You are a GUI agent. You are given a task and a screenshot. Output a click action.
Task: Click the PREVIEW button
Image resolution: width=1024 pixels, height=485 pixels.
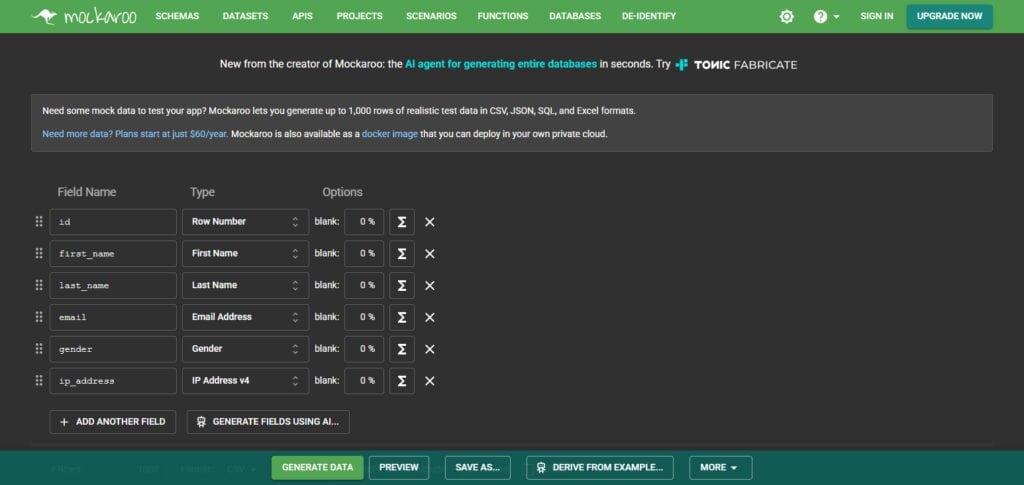[x=399, y=467]
